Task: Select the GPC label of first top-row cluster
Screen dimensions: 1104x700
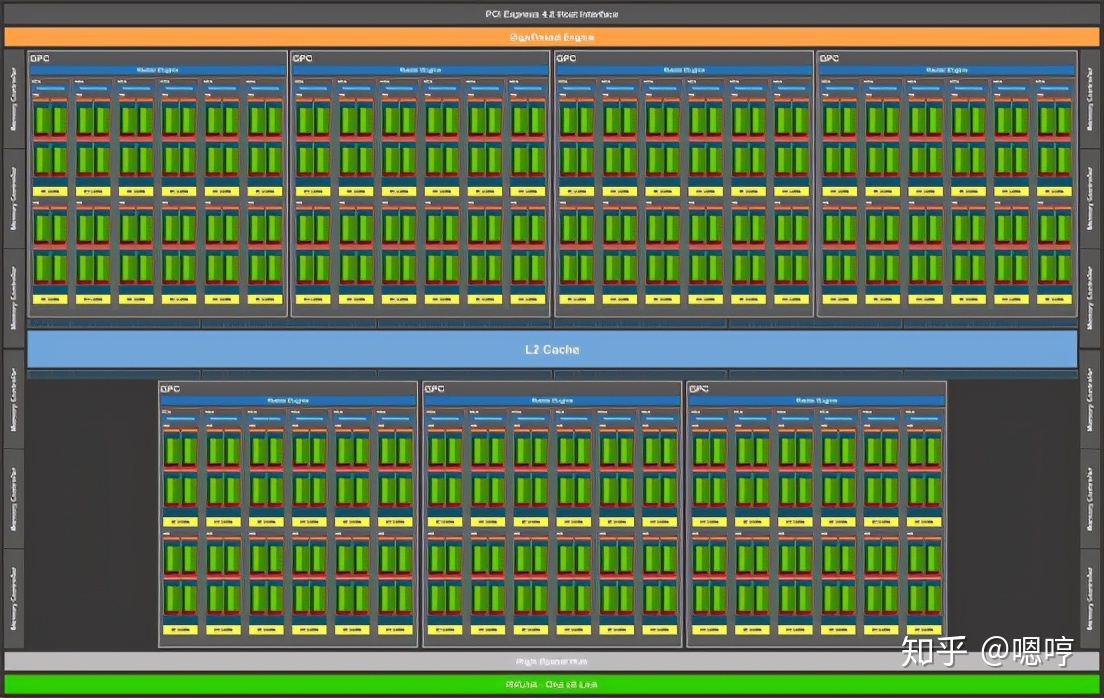Action: coord(38,59)
